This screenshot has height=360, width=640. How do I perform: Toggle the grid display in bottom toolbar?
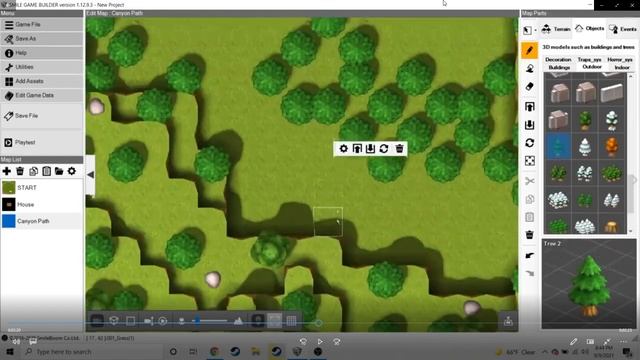[291, 321]
